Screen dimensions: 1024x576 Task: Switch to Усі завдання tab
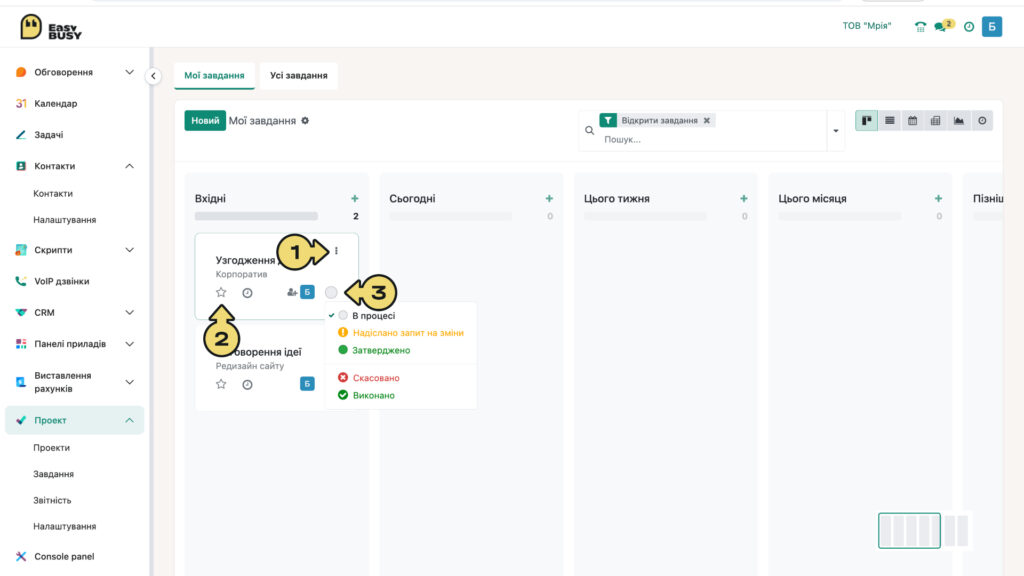298,76
